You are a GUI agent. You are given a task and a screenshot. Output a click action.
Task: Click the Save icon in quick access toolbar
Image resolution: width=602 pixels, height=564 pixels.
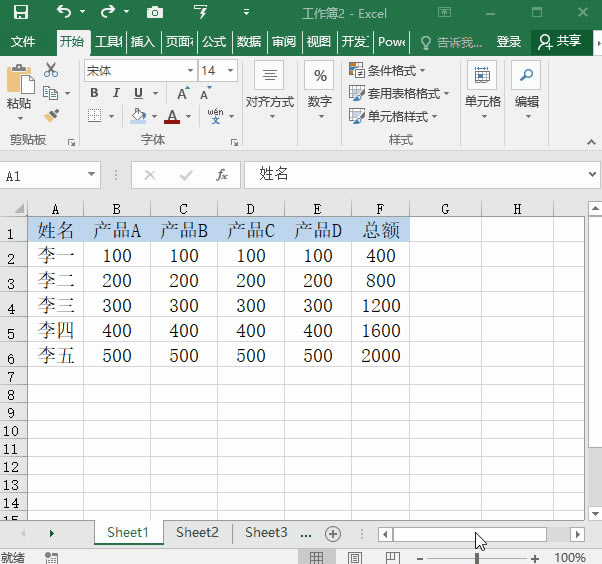point(20,13)
